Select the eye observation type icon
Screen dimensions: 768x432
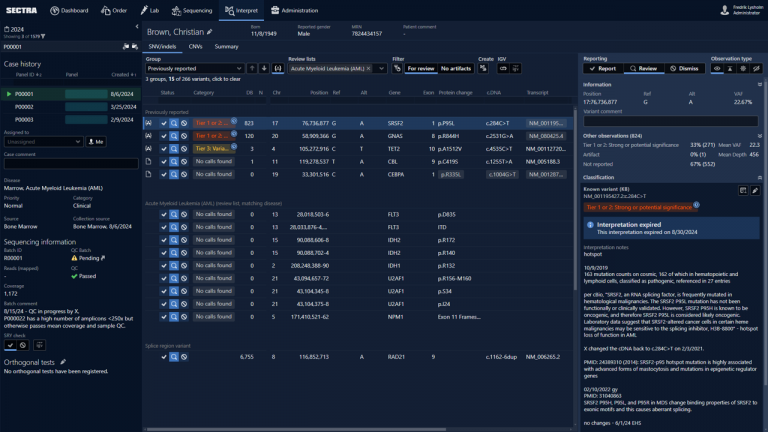[x=718, y=68]
